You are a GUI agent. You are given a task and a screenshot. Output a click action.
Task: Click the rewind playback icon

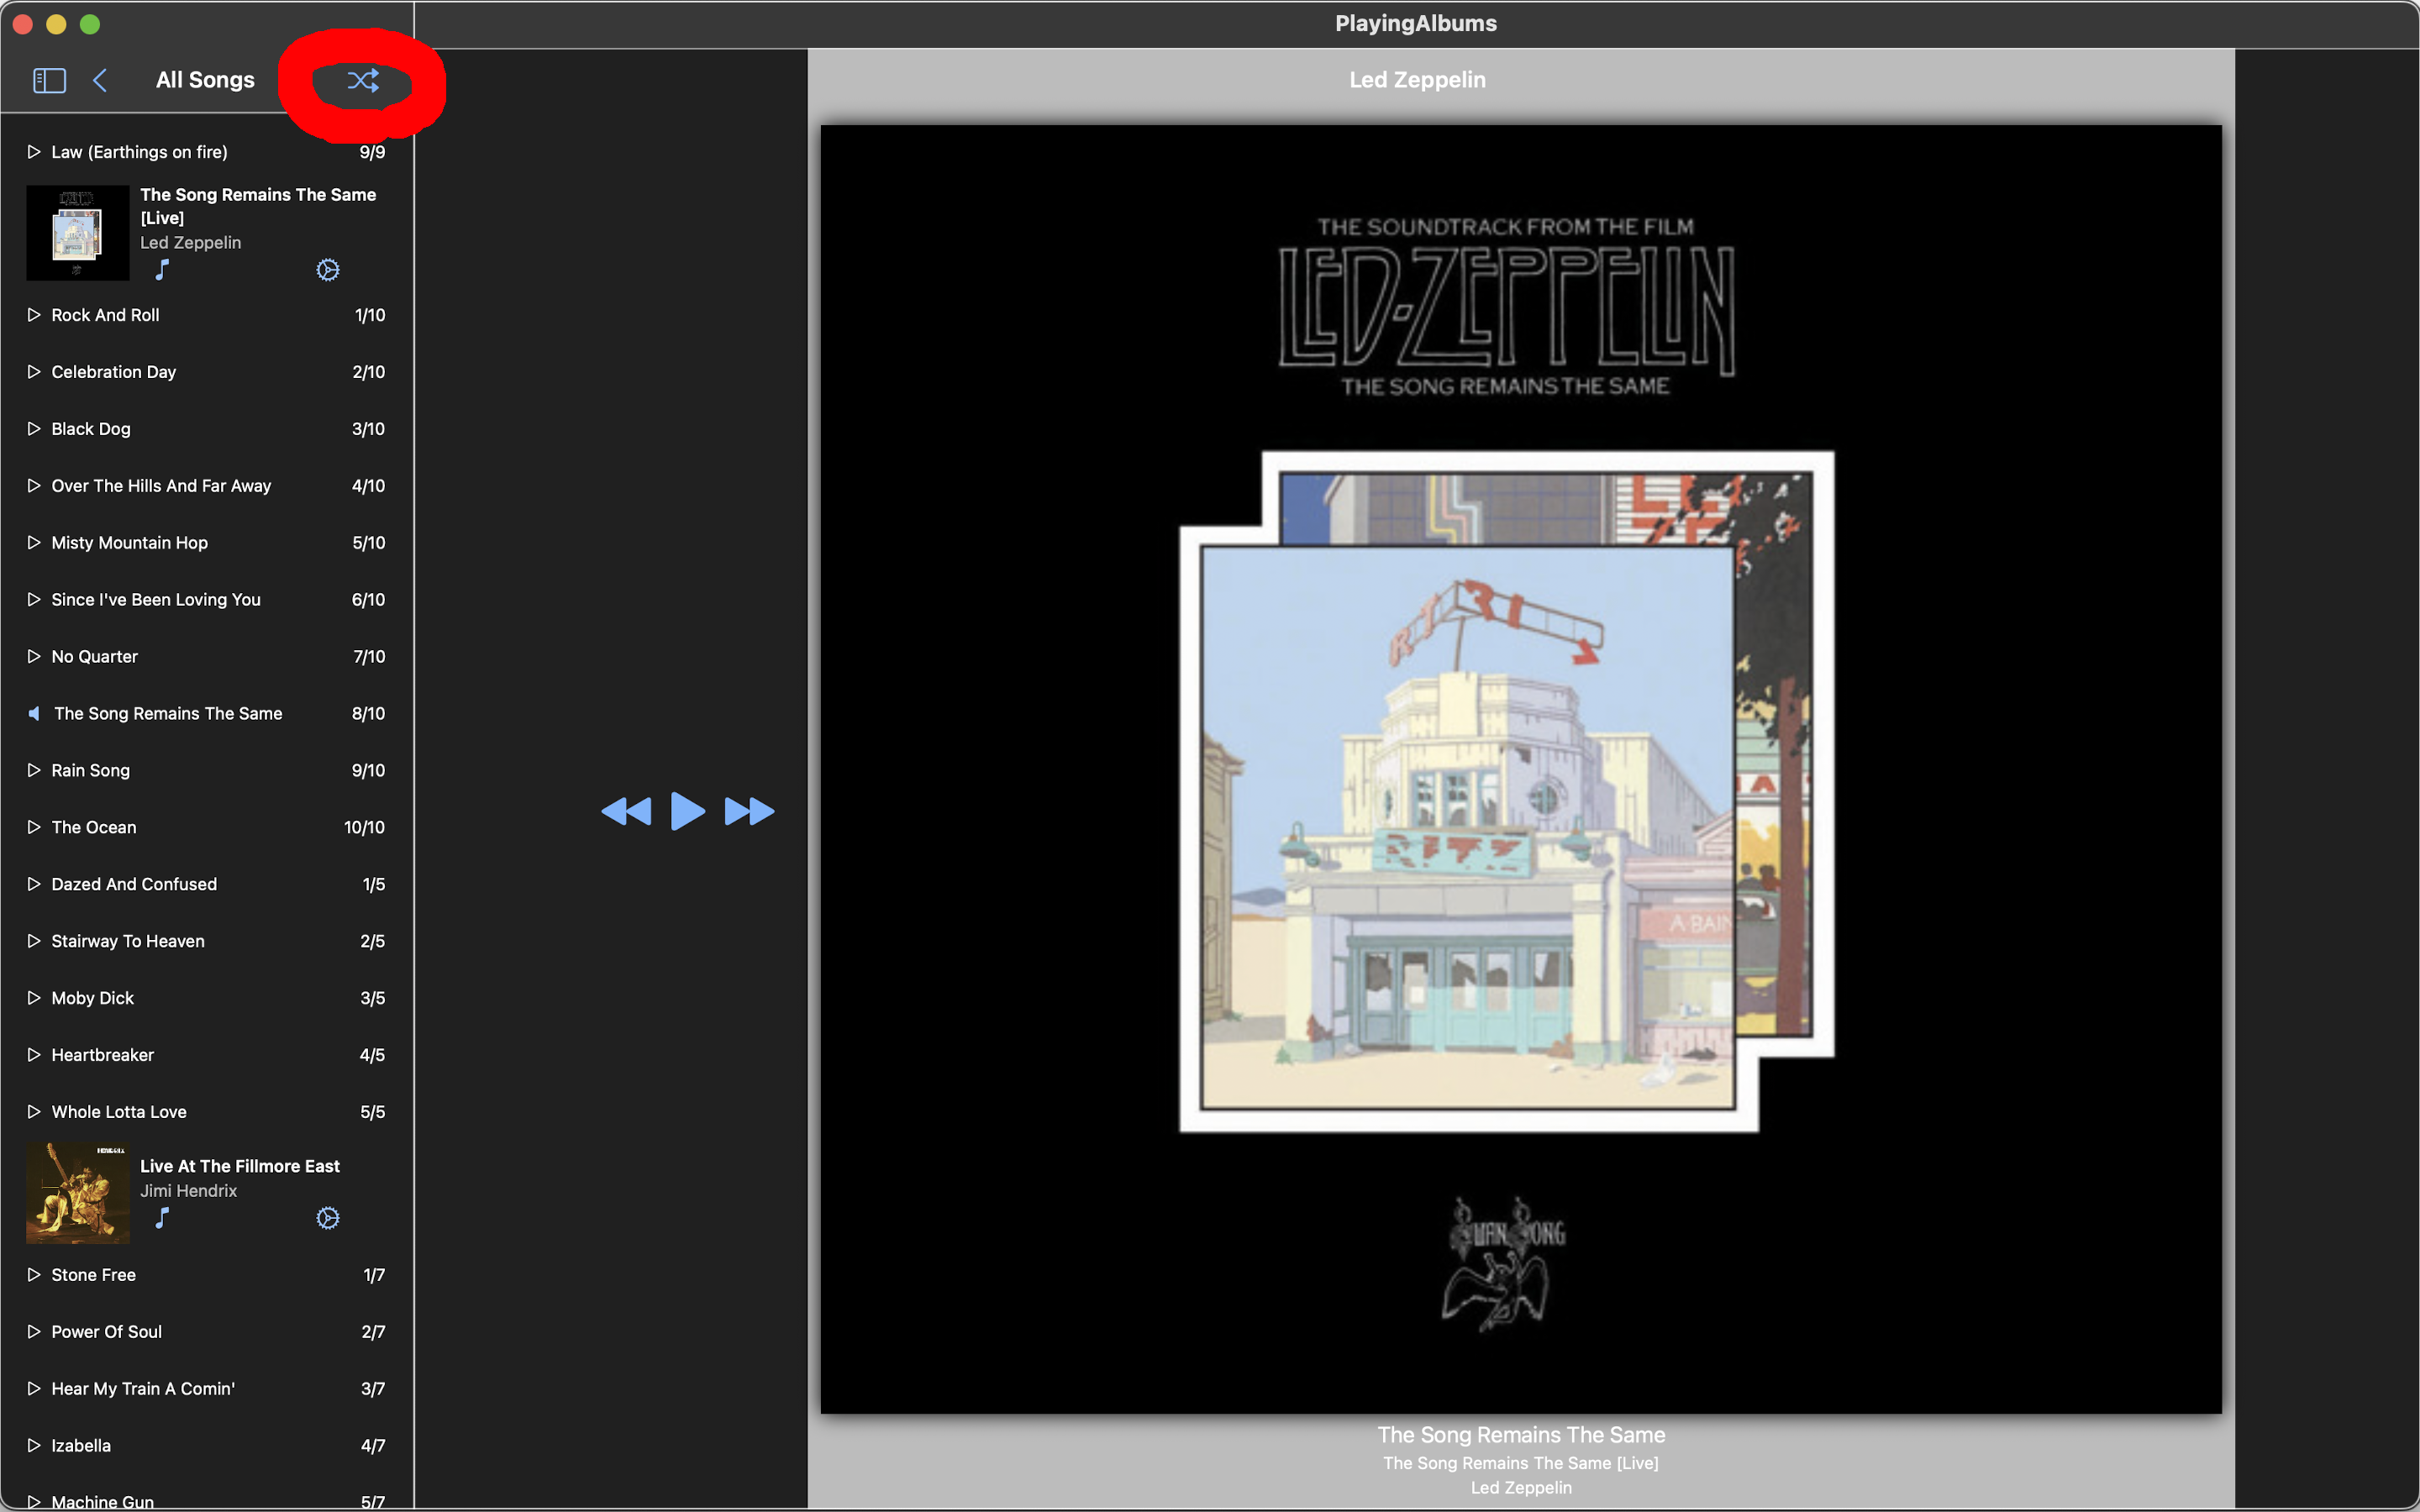(x=626, y=811)
